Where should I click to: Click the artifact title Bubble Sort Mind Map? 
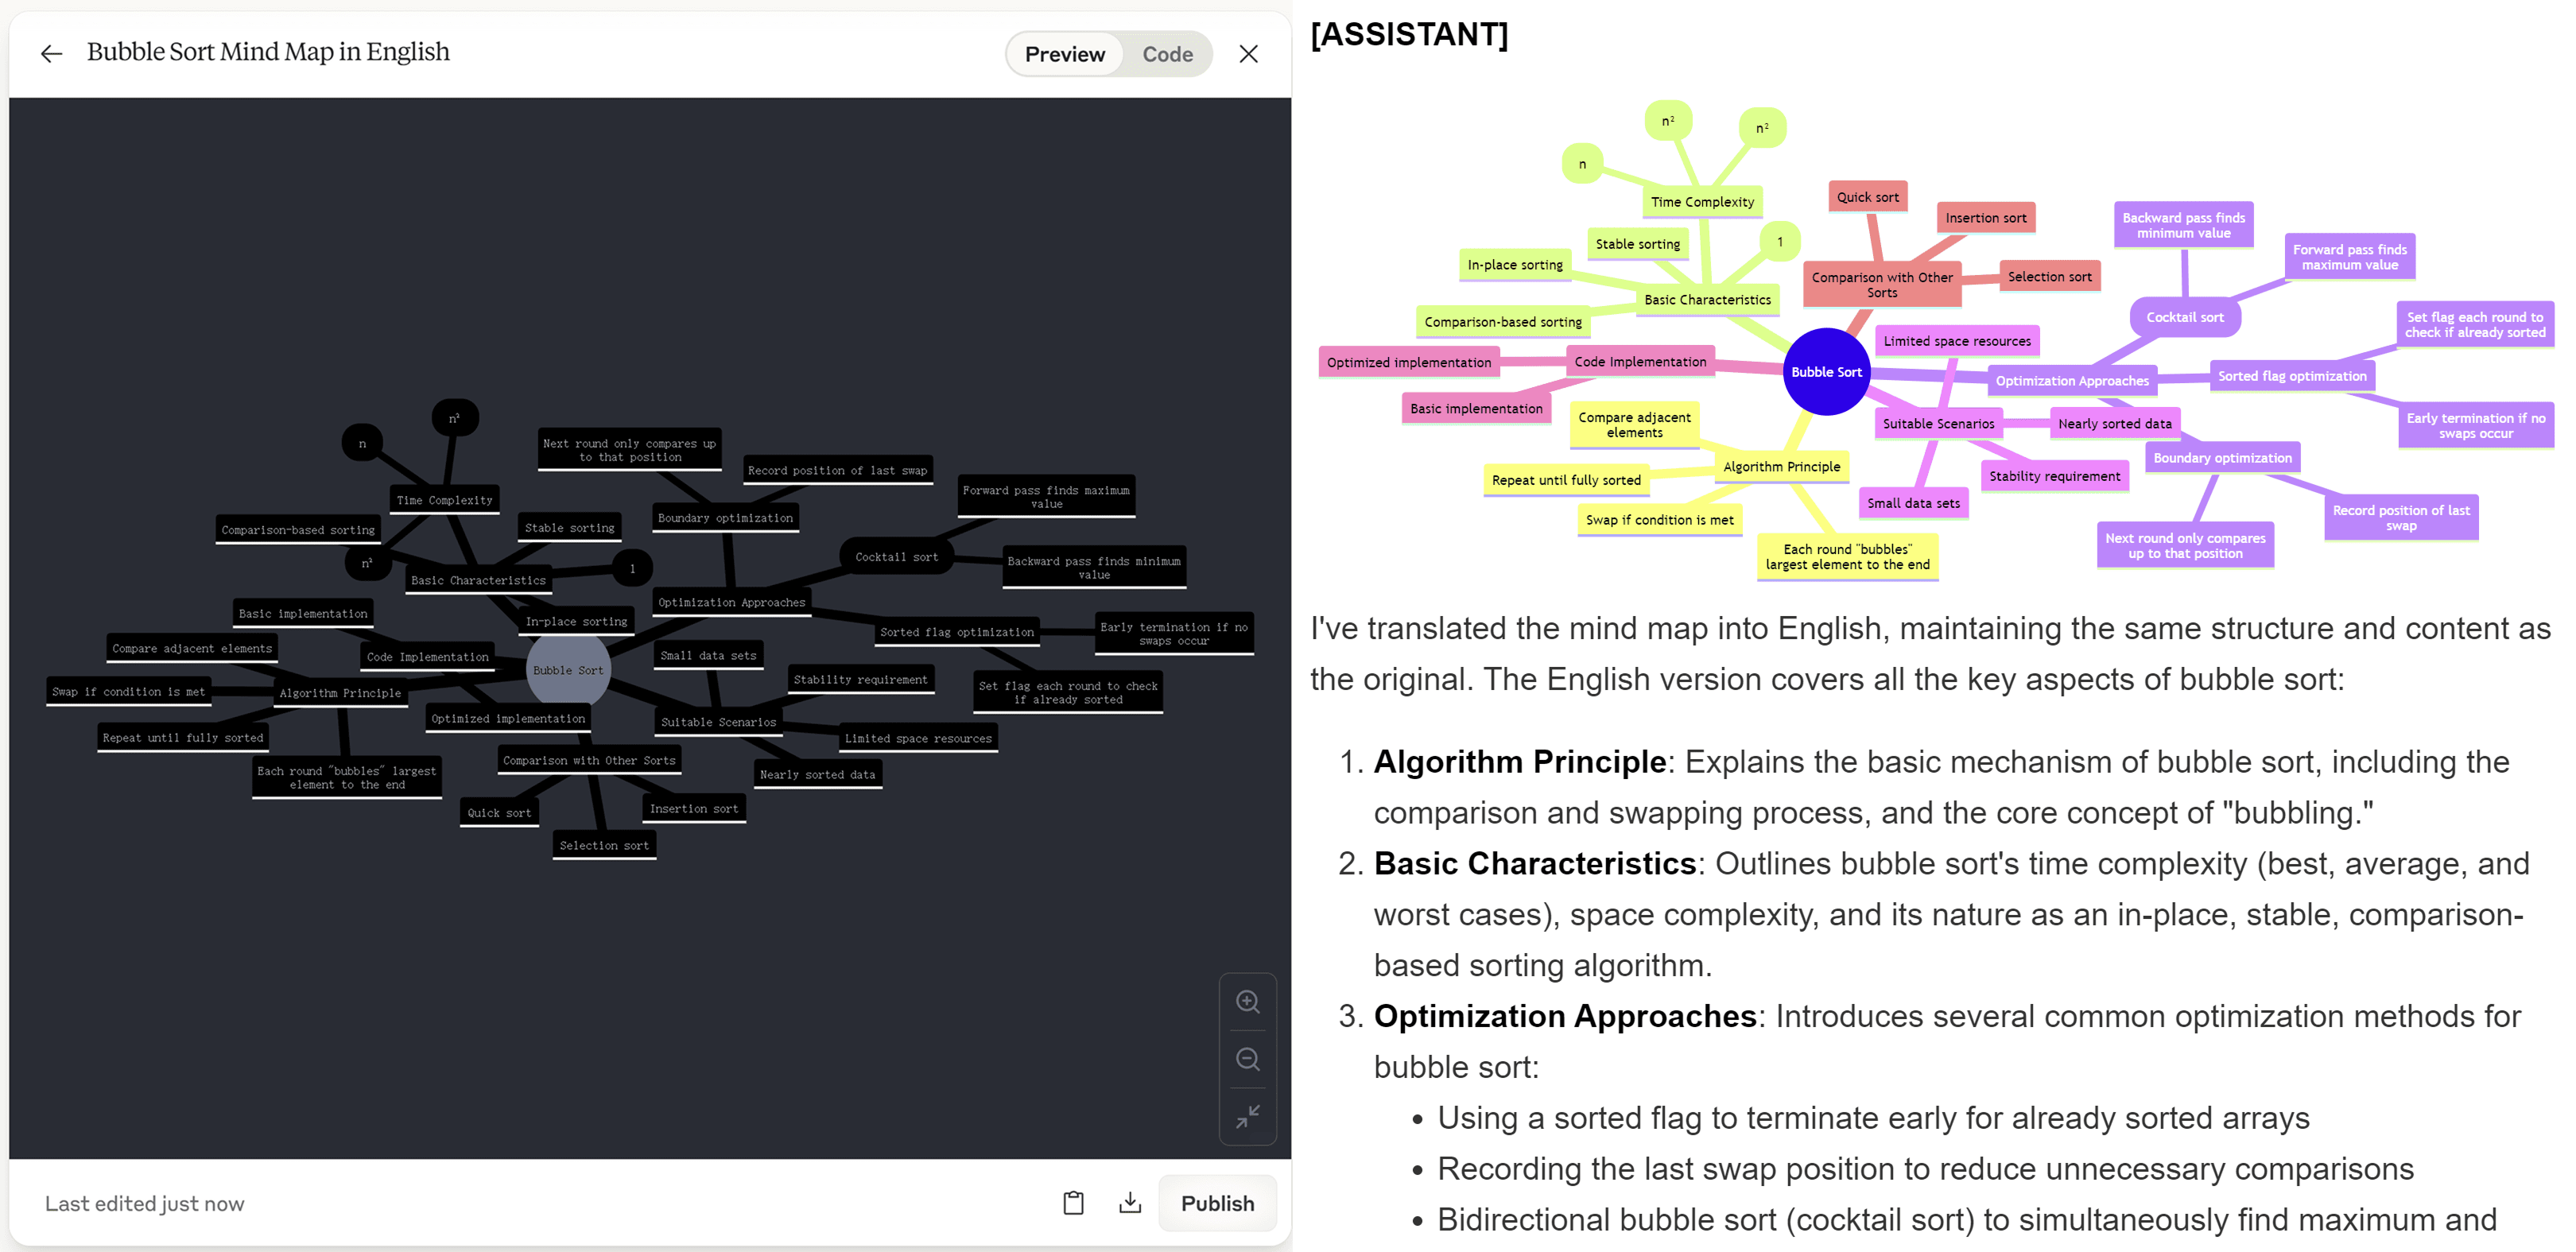point(268,52)
